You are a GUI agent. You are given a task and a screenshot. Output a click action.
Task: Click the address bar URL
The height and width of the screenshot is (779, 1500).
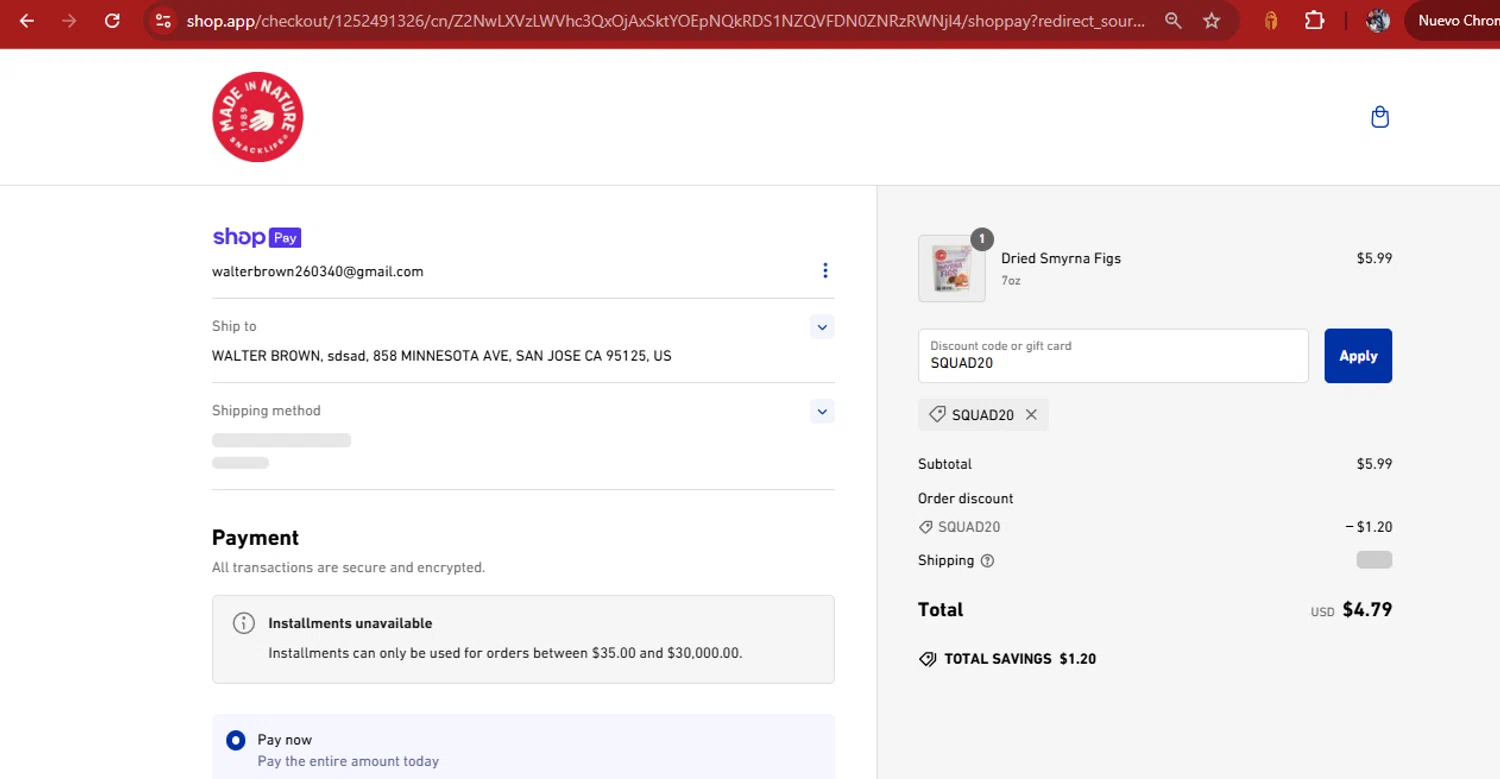click(665, 21)
